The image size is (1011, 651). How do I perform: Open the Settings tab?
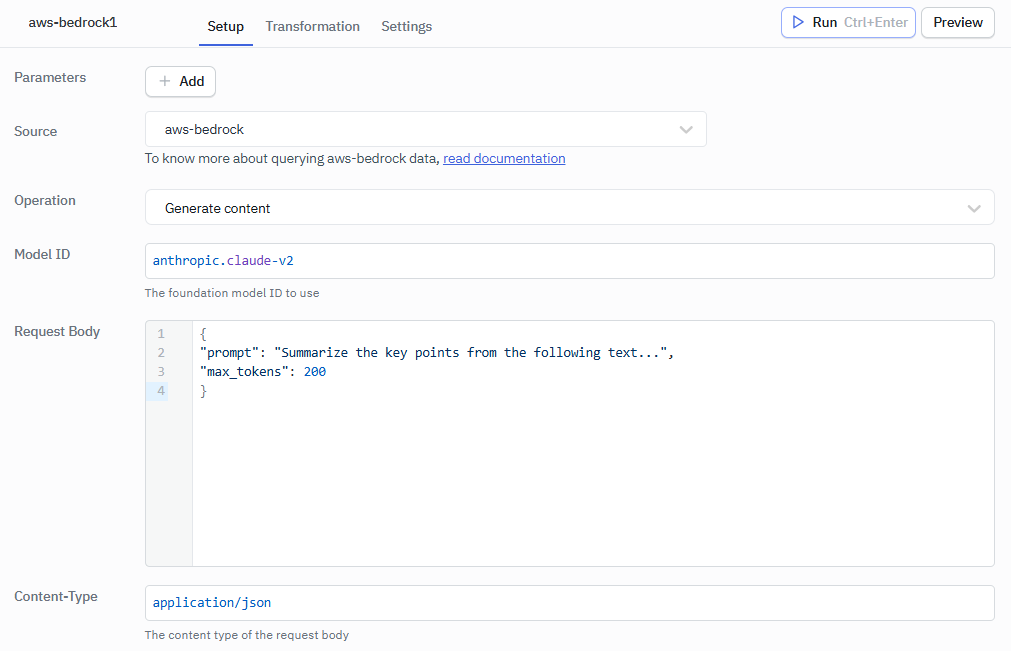406,26
